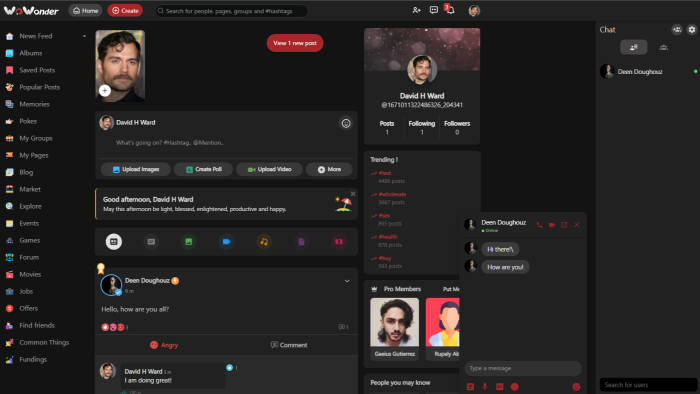Click the WoWonder logo
The height and width of the screenshot is (394, 700).
click(x=31, y=10)
